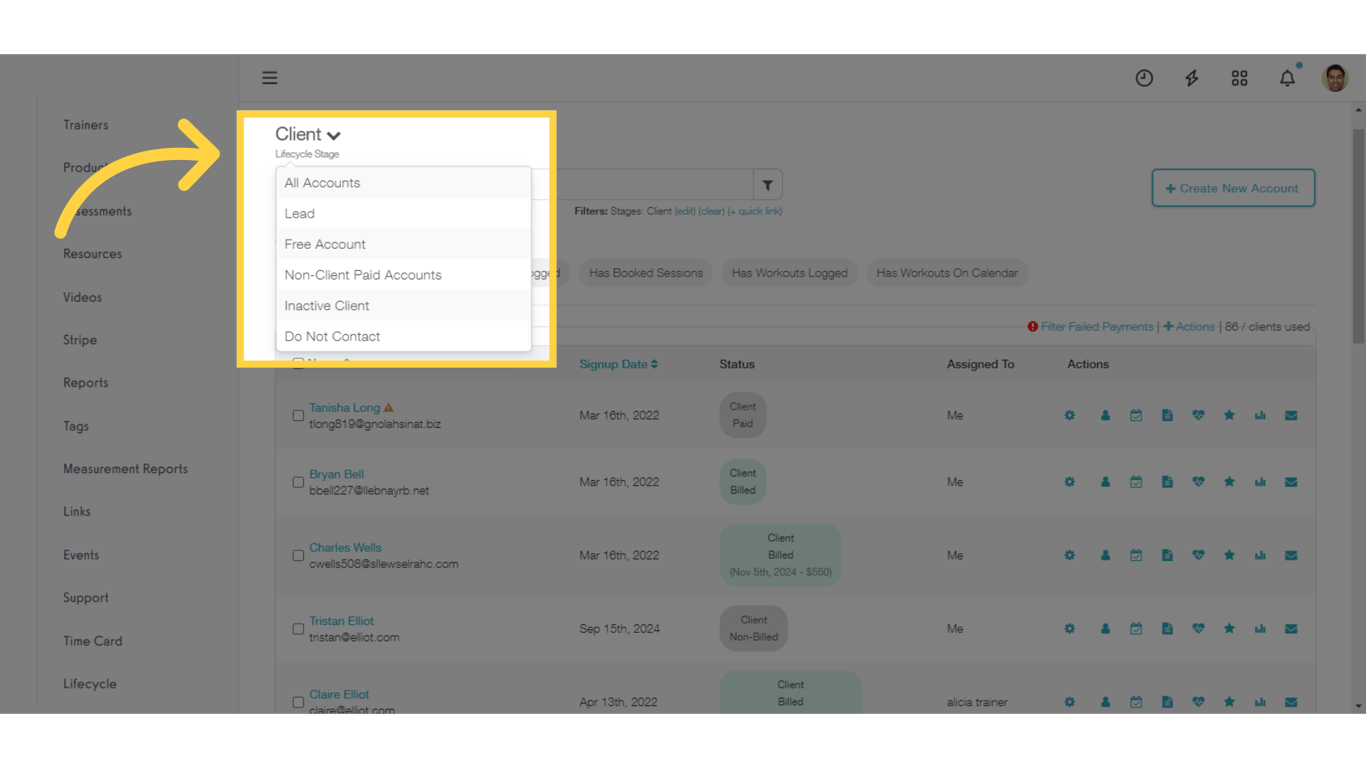1366x768 pixels.
Task: Open the apps grid icon in header
Action: (x=1239, y=77)
